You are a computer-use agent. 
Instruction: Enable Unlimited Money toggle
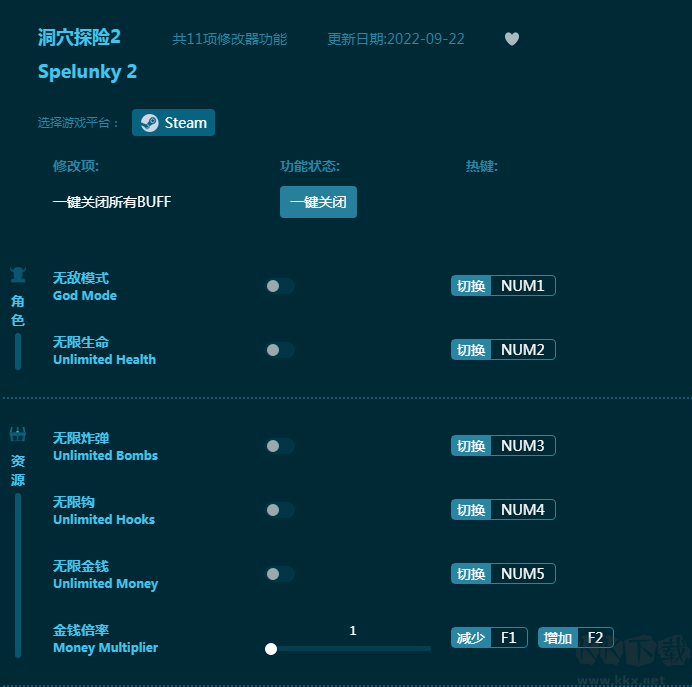(x=280, y=574)
